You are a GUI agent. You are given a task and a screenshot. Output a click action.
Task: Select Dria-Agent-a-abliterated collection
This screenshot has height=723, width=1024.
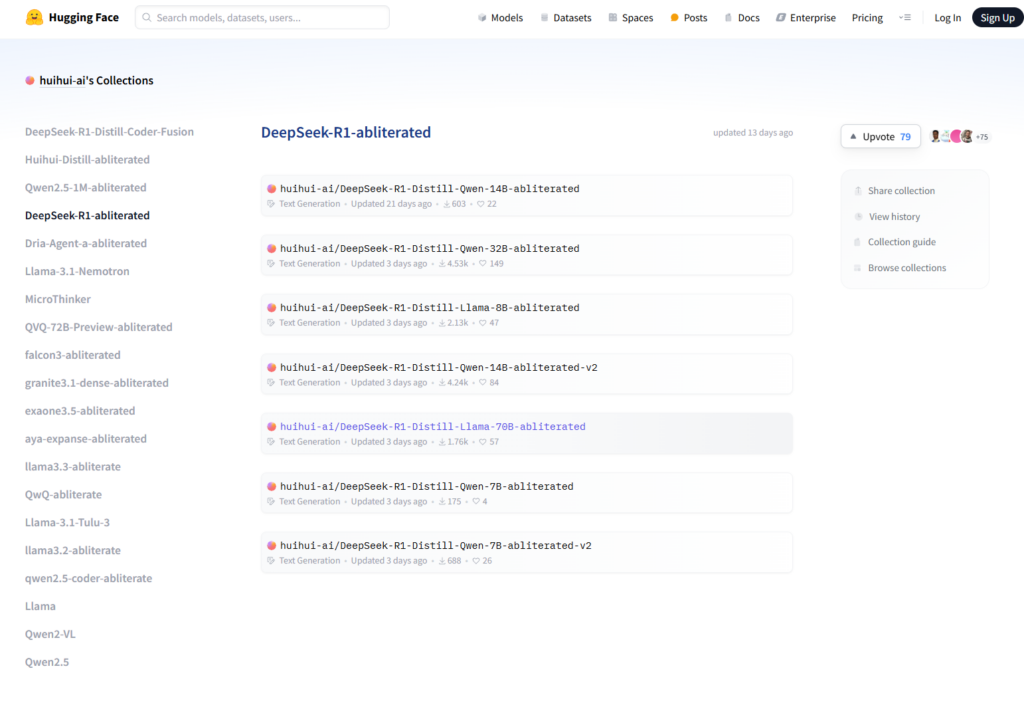click(x=86, y=244)
